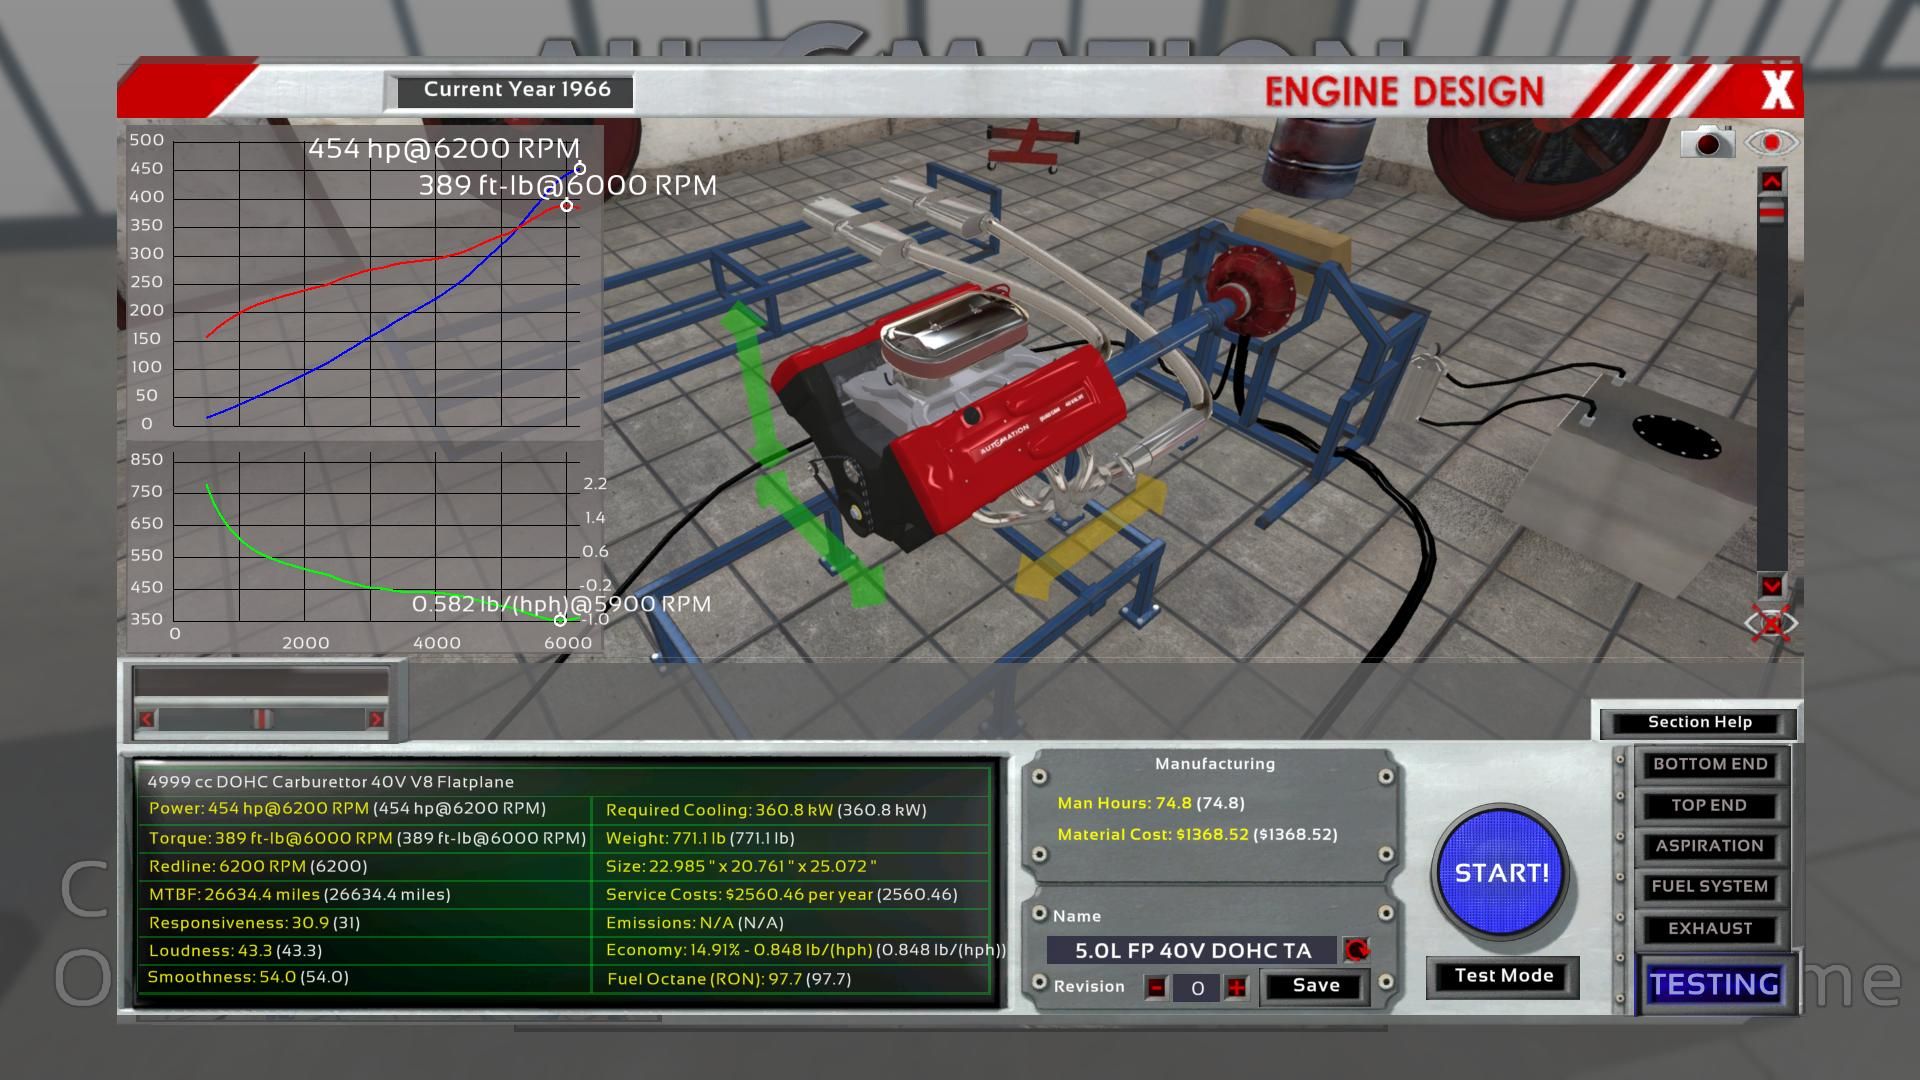Click the engine name input field
The height and width of the screenshot is (1080, 1920).
[1192, 950]
